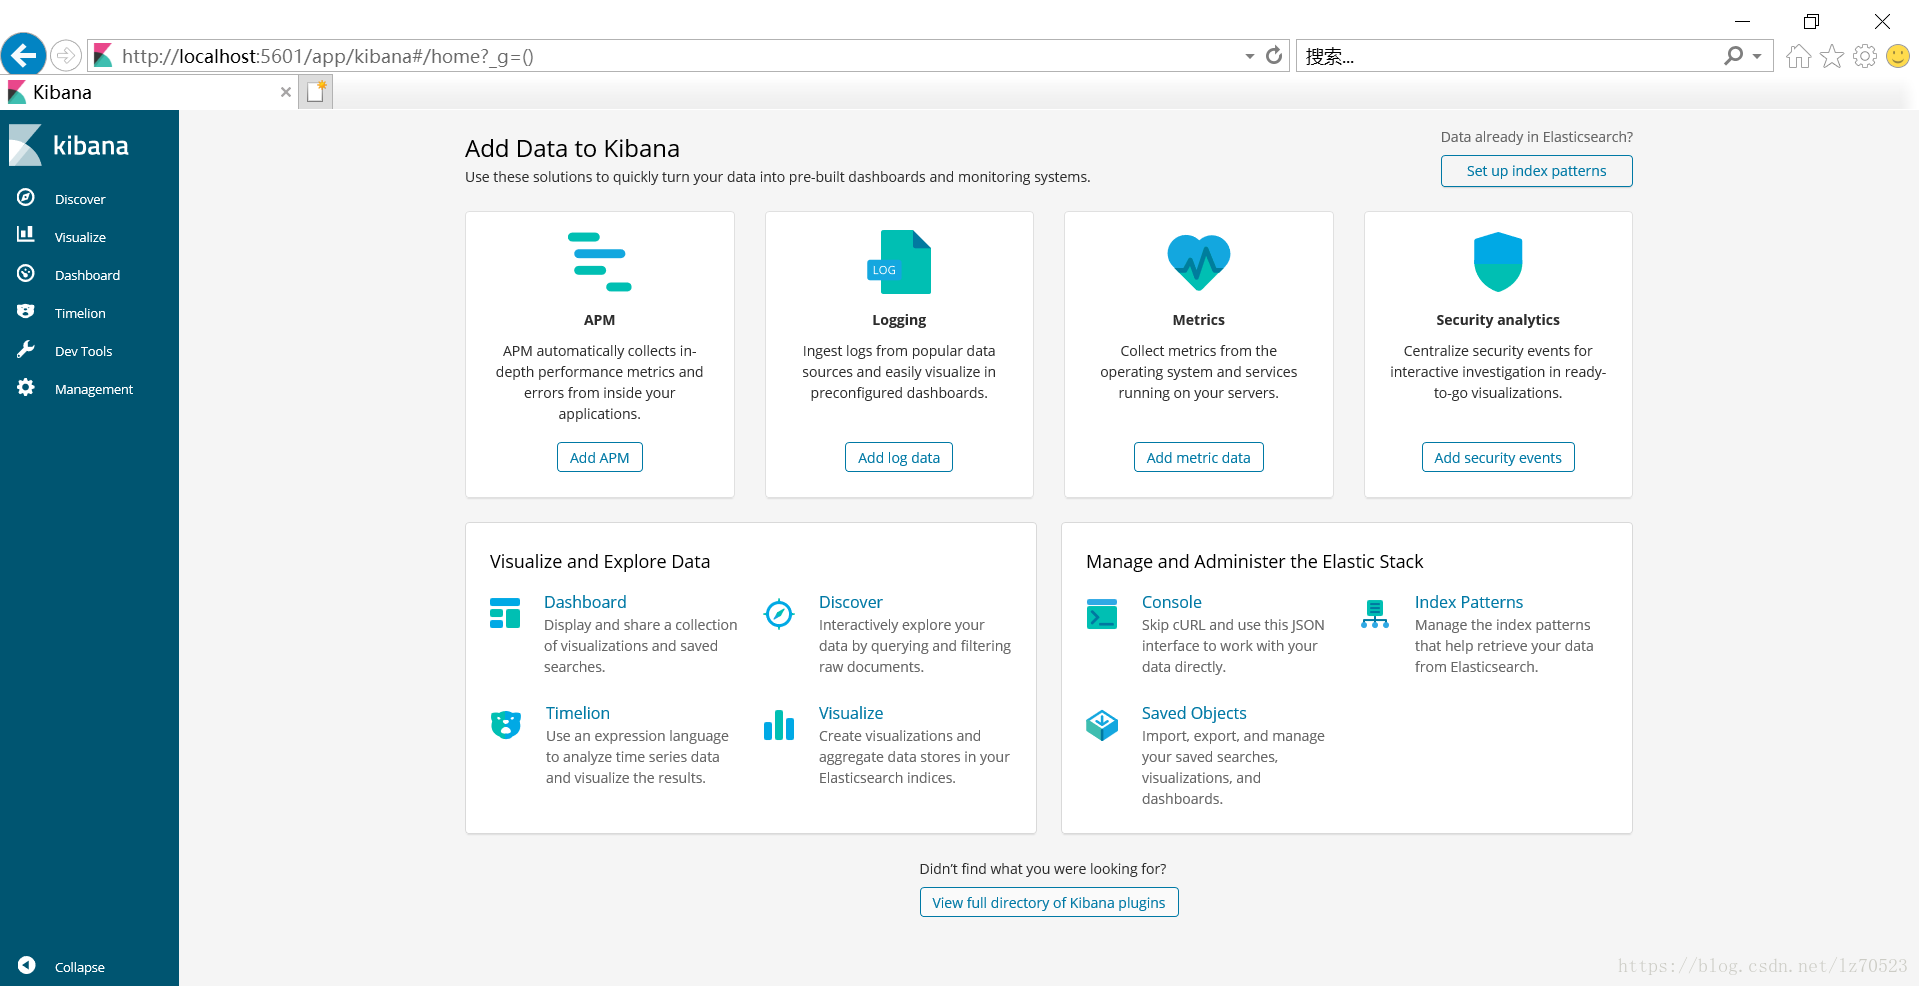Go back with browser back arrow
The image size is (1919, 986).
click(24, 55)
